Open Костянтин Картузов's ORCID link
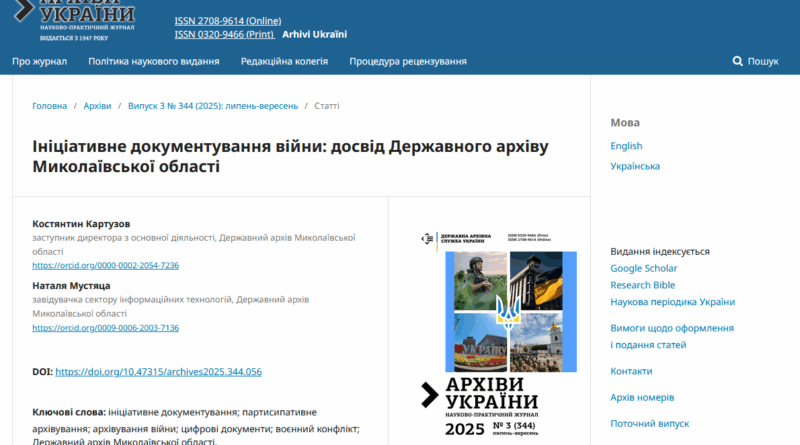This screenshot has width=800, height=445. tap(105, 265)
